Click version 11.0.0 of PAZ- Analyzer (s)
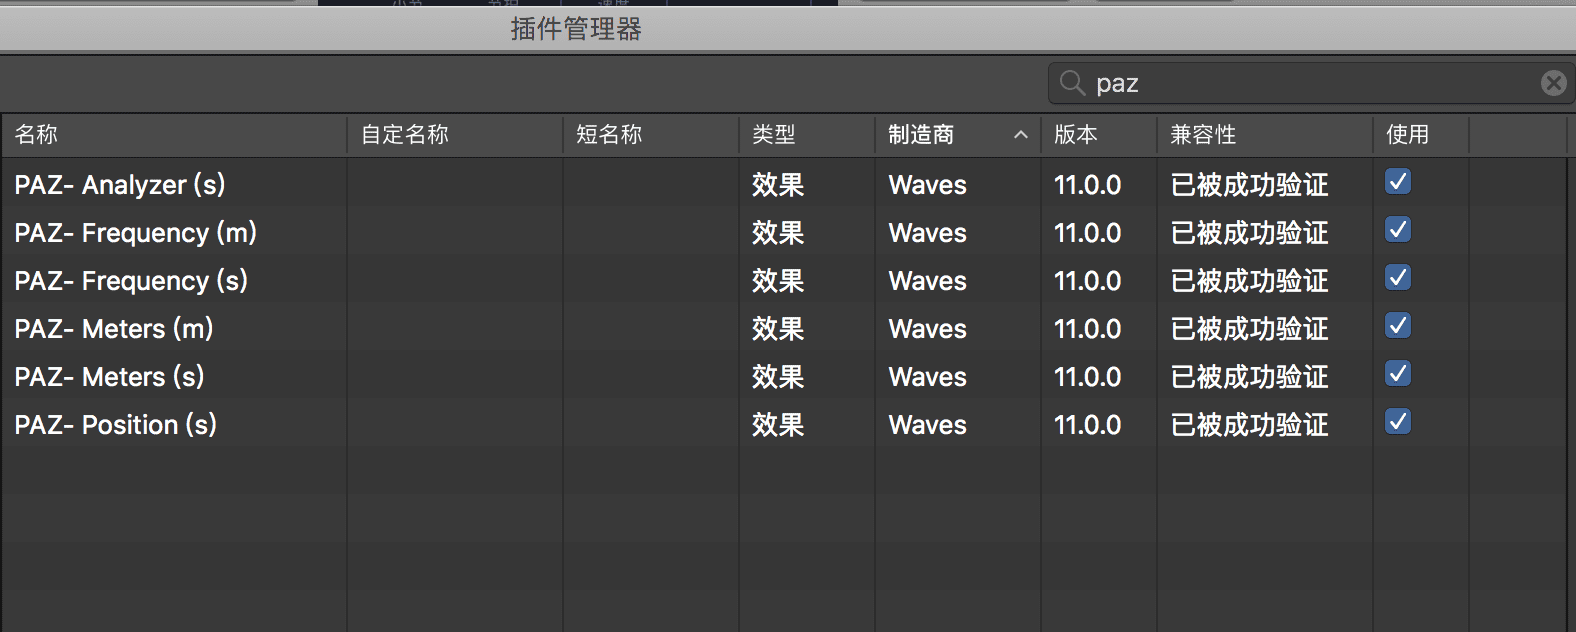1576x632 pixels. coord(1088,185)
